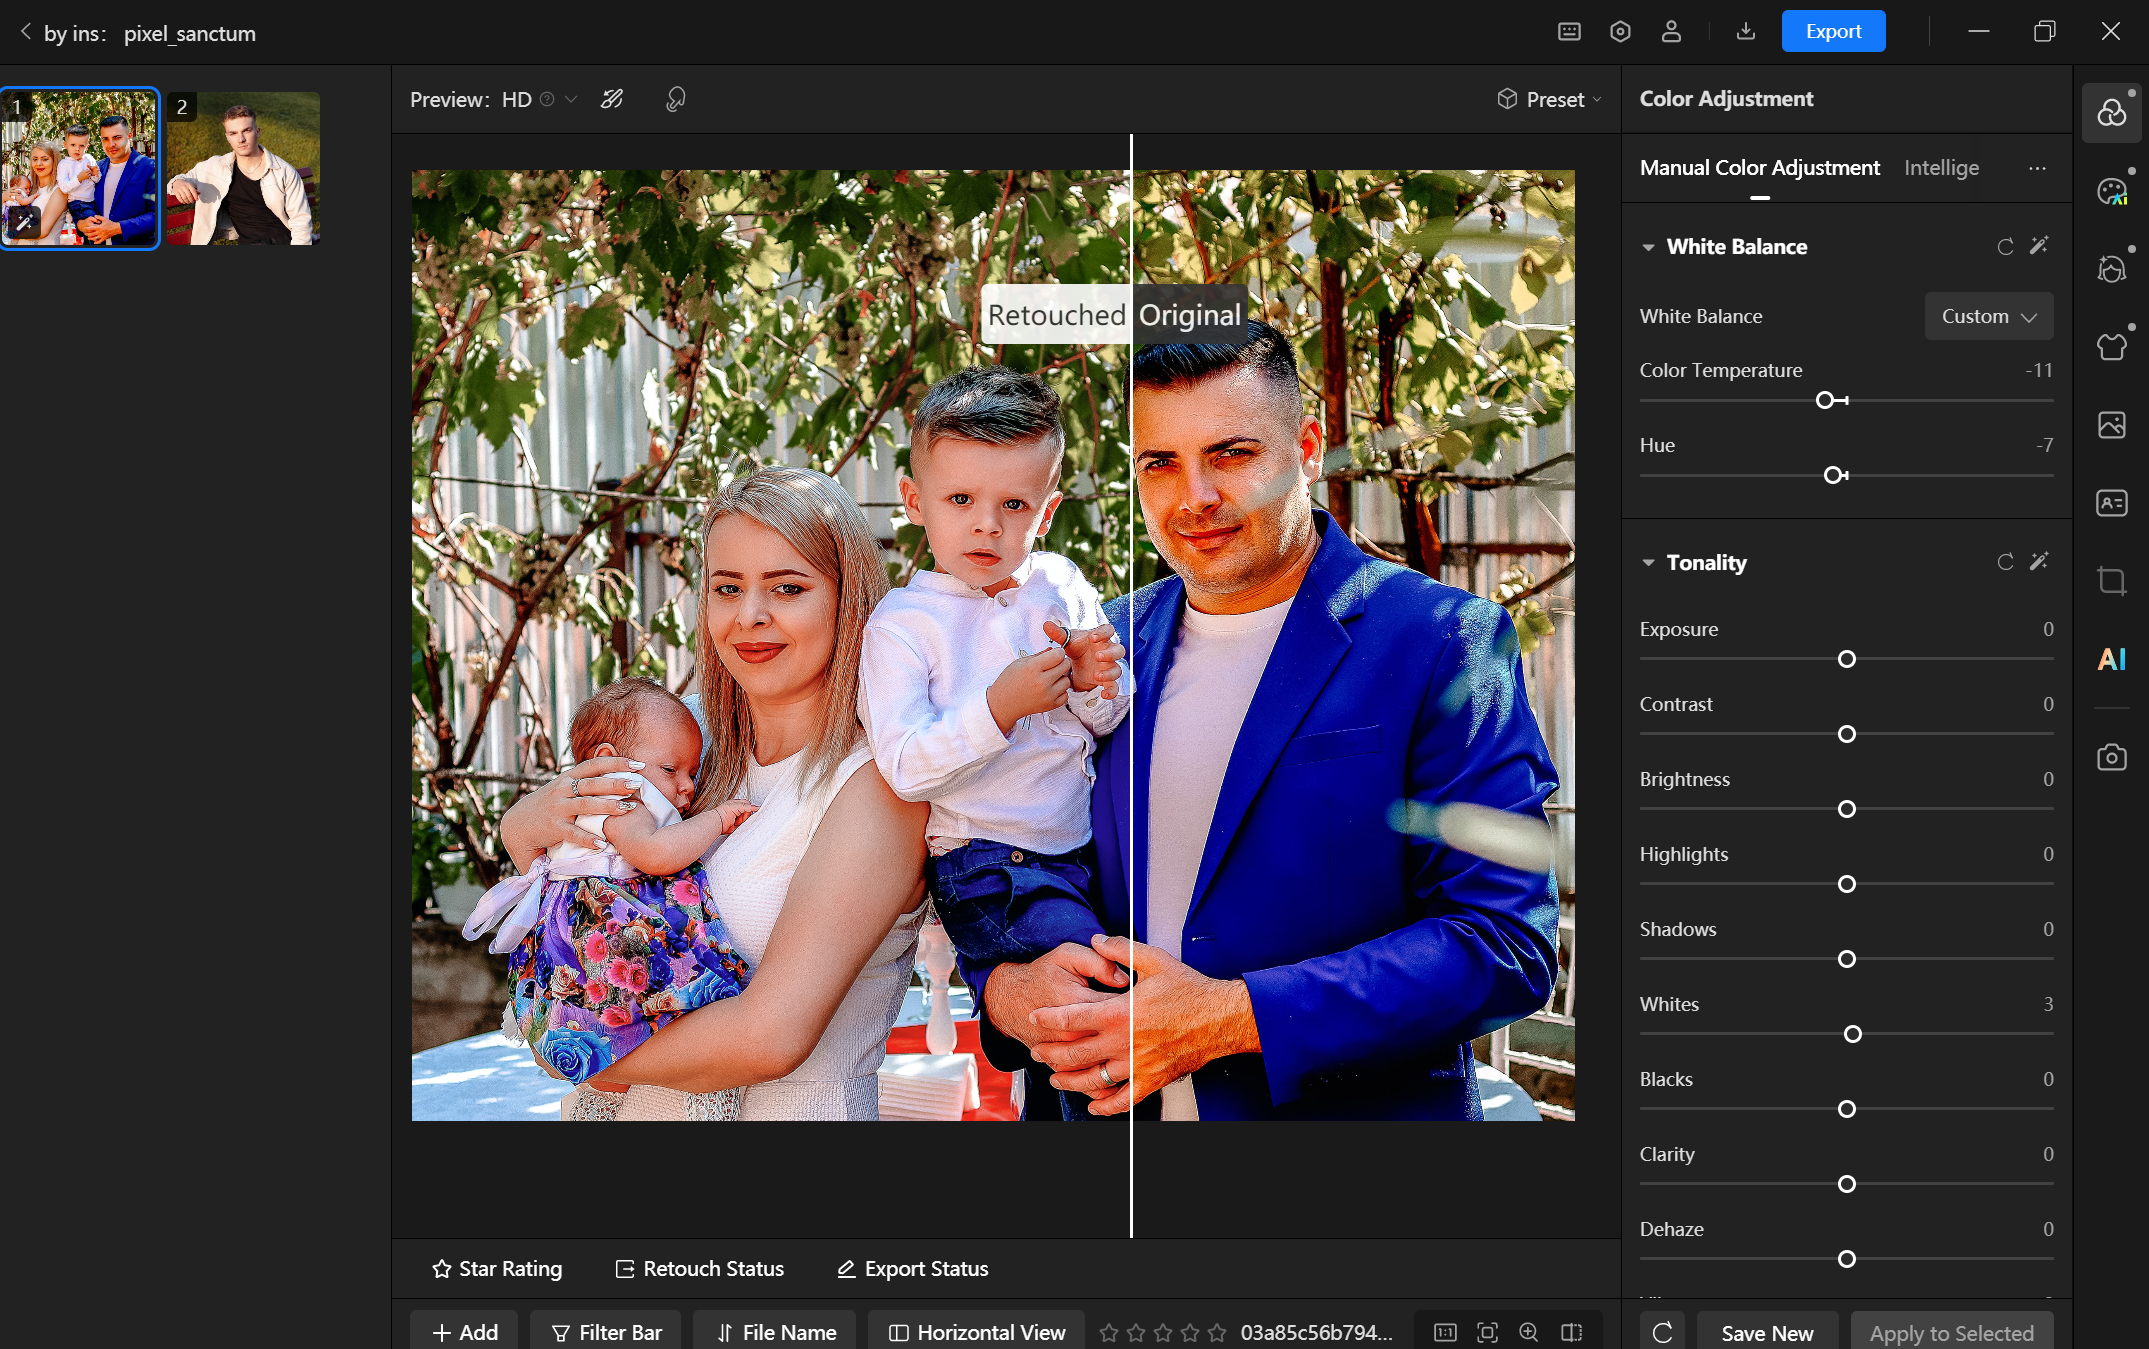Open the palette color styles sidebar icon
The width and height of the screenshot is (2149, 1349).
click(2111, 191)
